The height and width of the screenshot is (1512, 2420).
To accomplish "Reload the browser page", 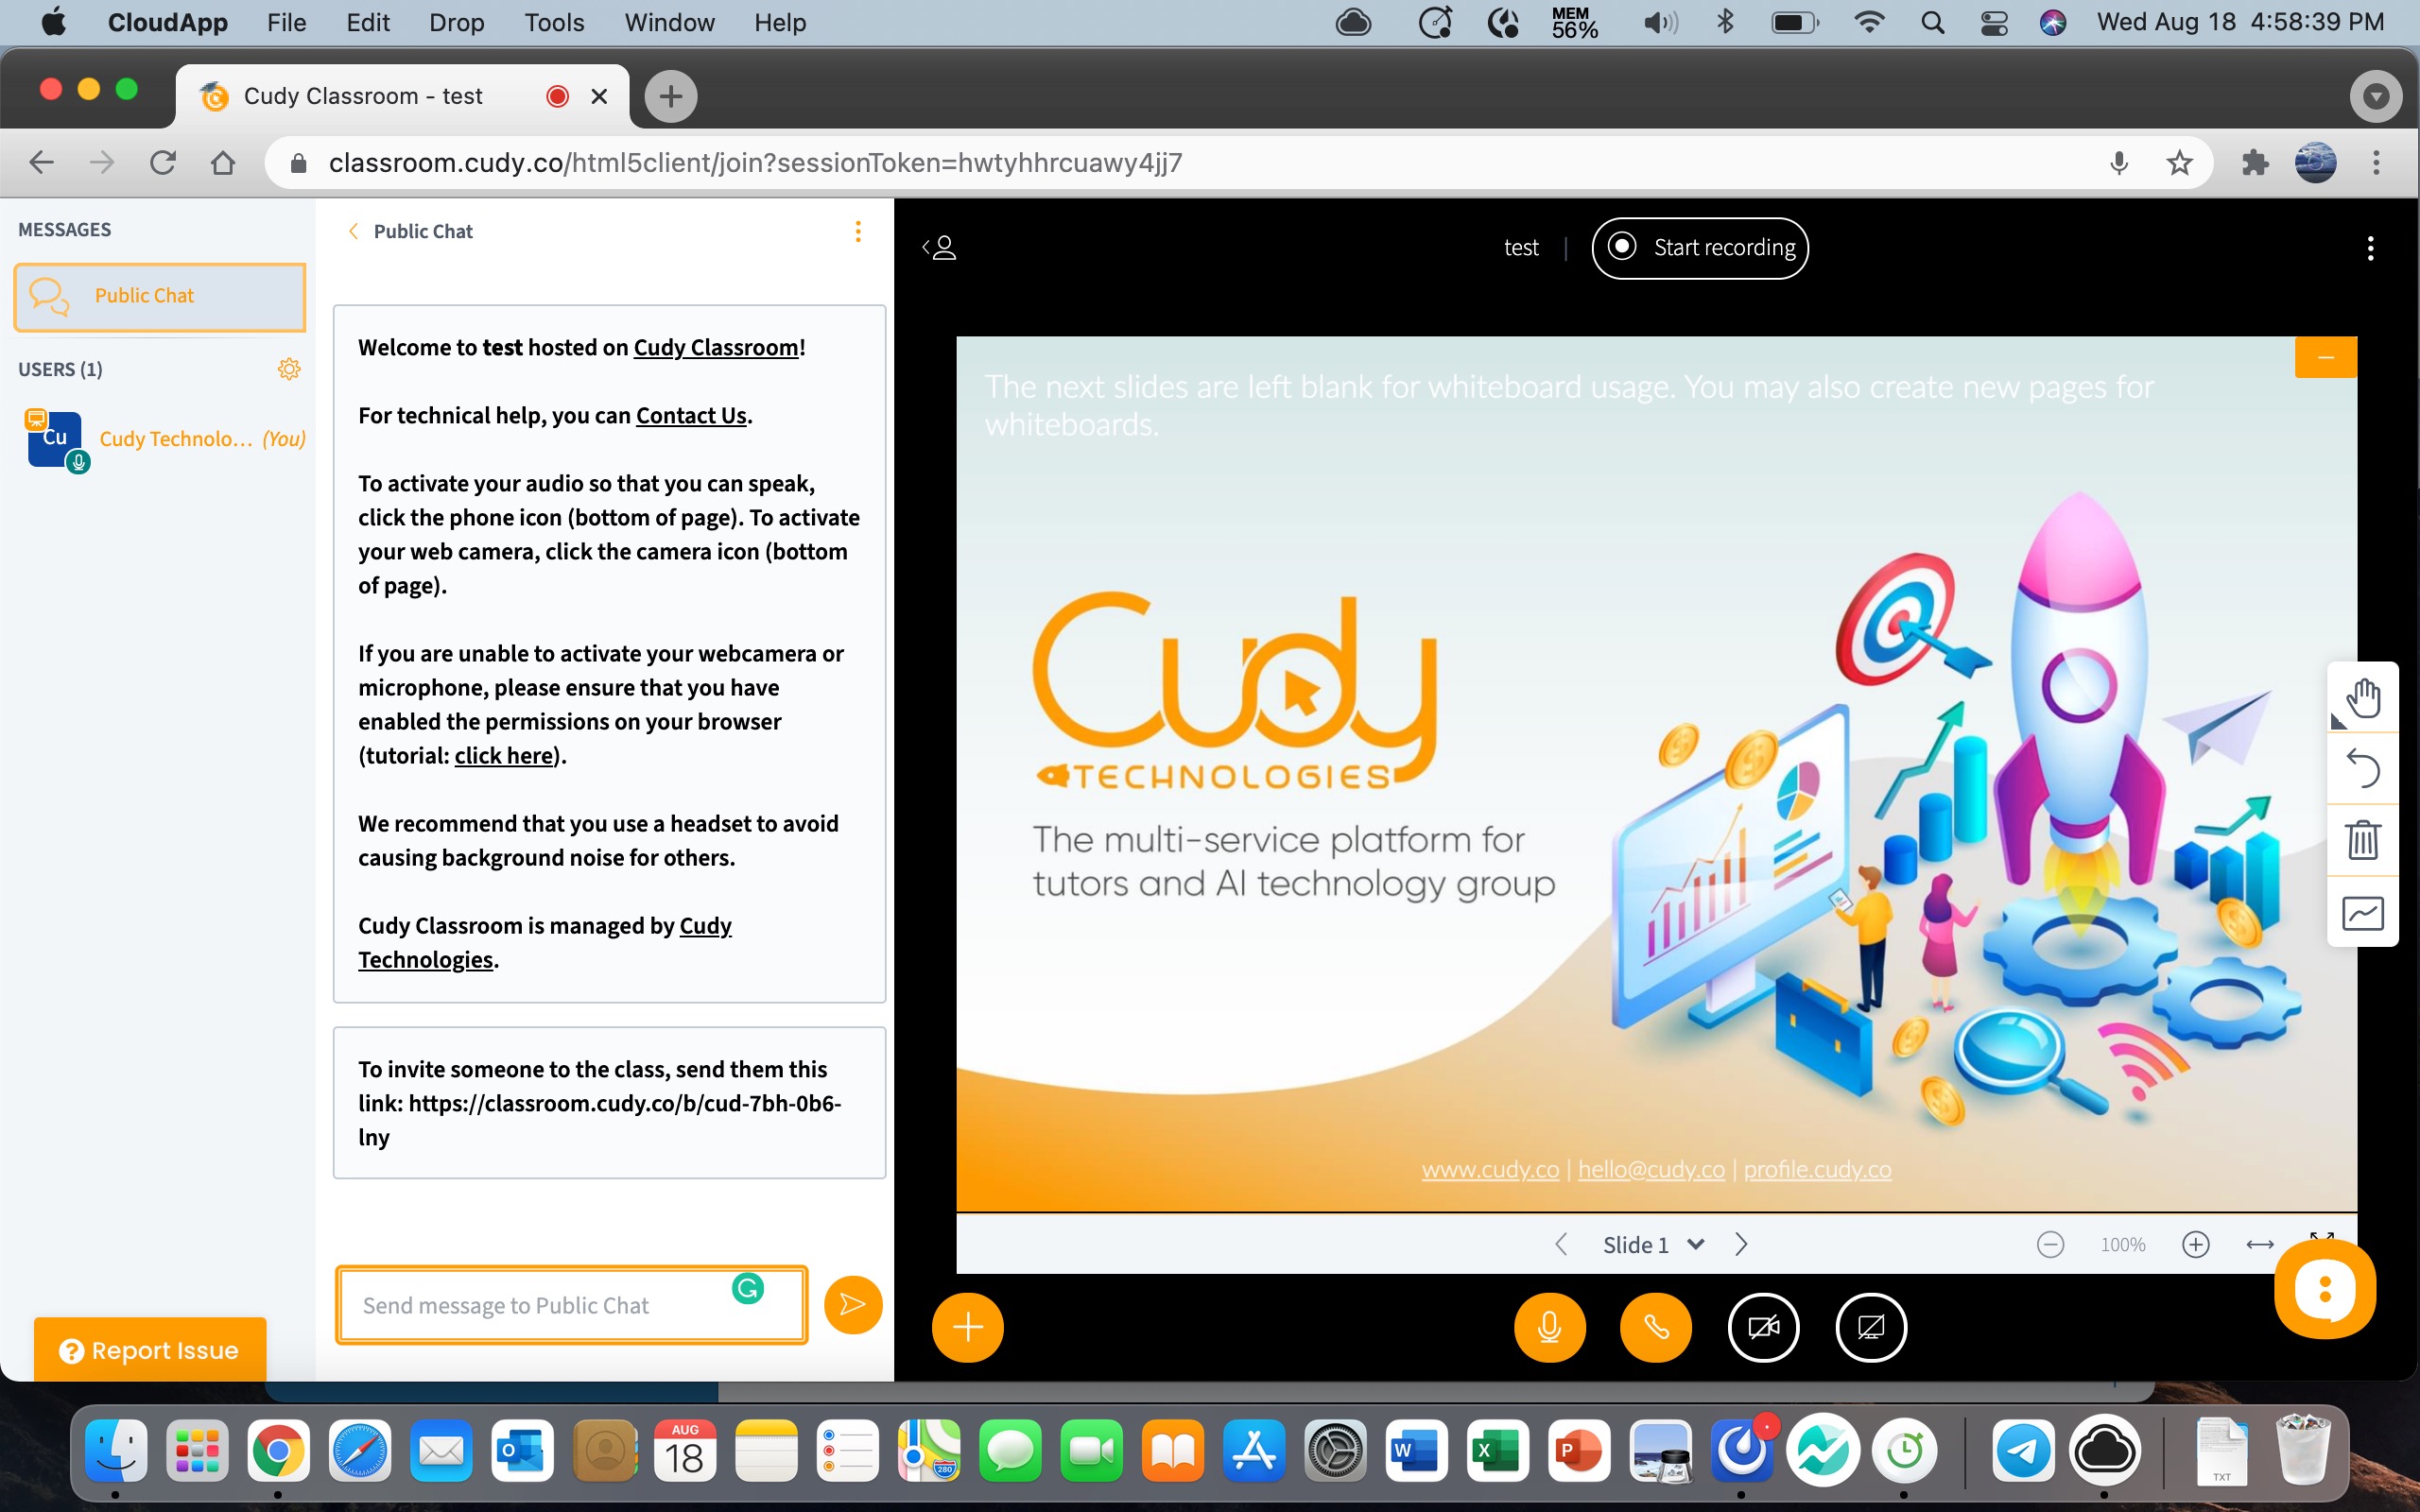I will (x=162, y=162).
